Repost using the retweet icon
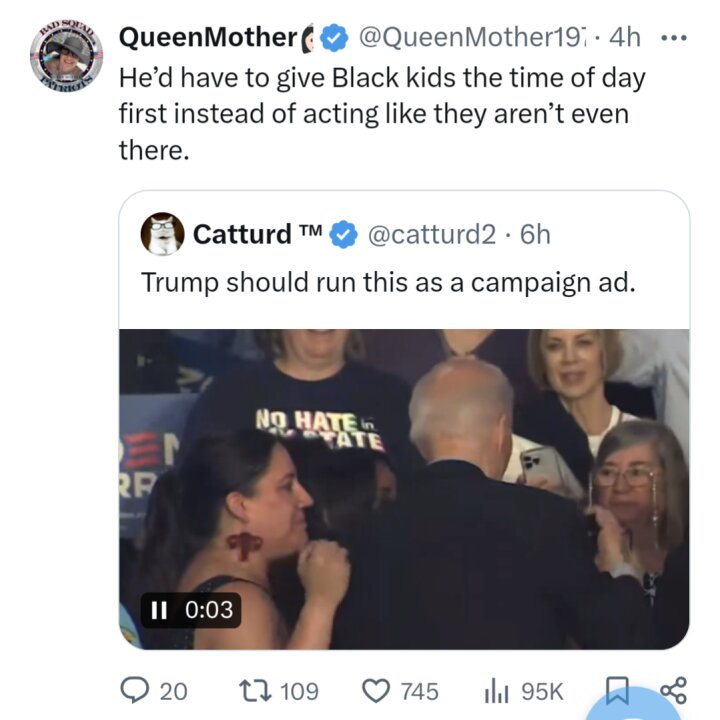 255,691
